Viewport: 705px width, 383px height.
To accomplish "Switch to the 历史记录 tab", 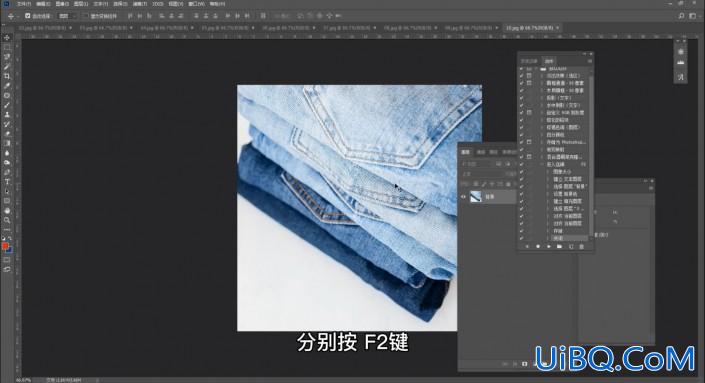I will (x=529, y=61).
